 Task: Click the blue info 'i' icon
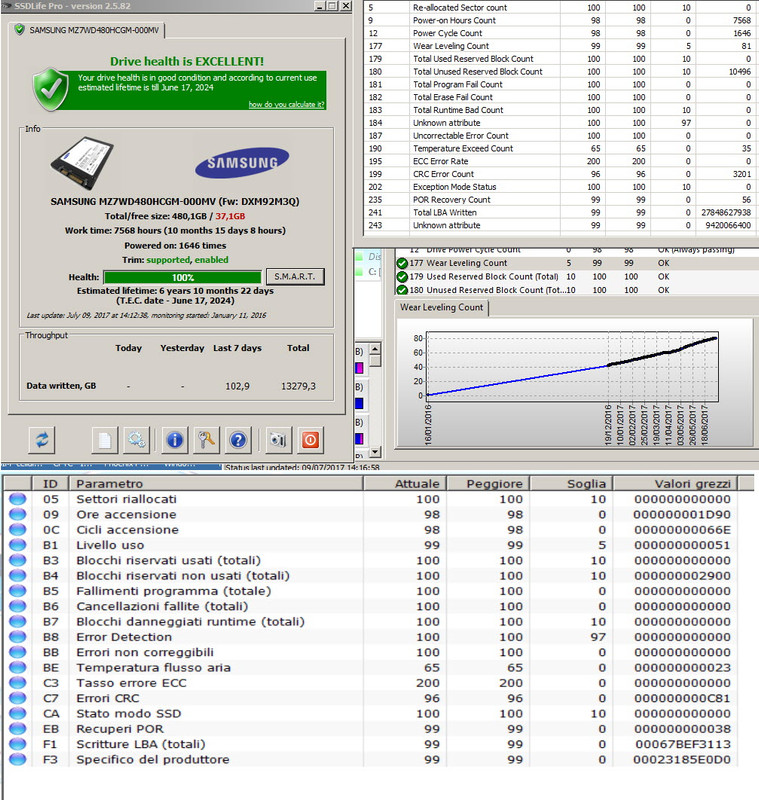174,440
